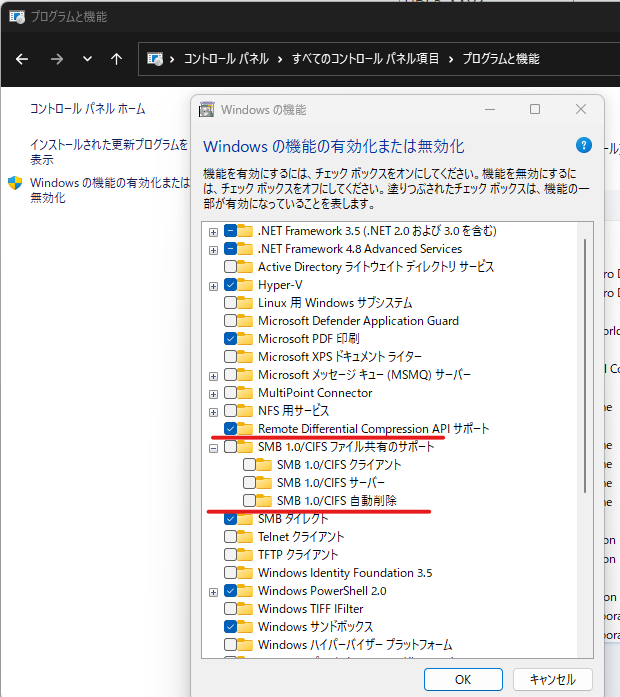The width and height of the screenshot is (620, 697).
Task: Open chevron after コントロール パネル breadcrumb
Action: pyautogui.click(x=280, y=59)
